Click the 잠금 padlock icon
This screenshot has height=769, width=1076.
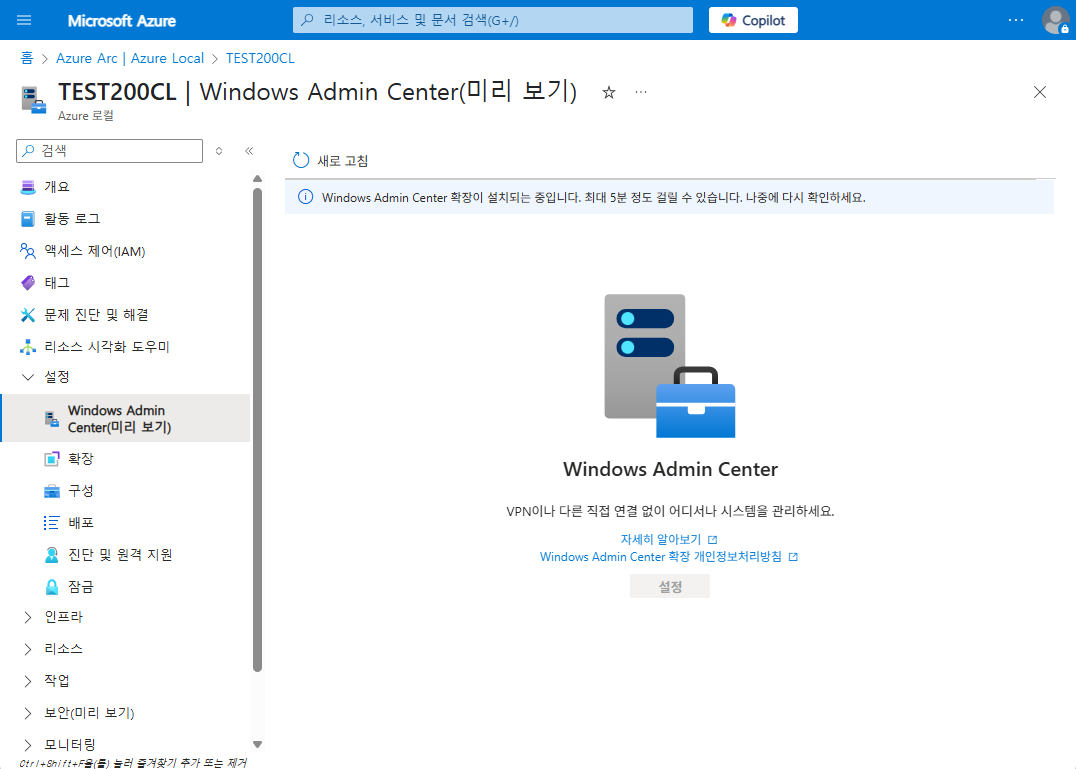coord(51,587)
